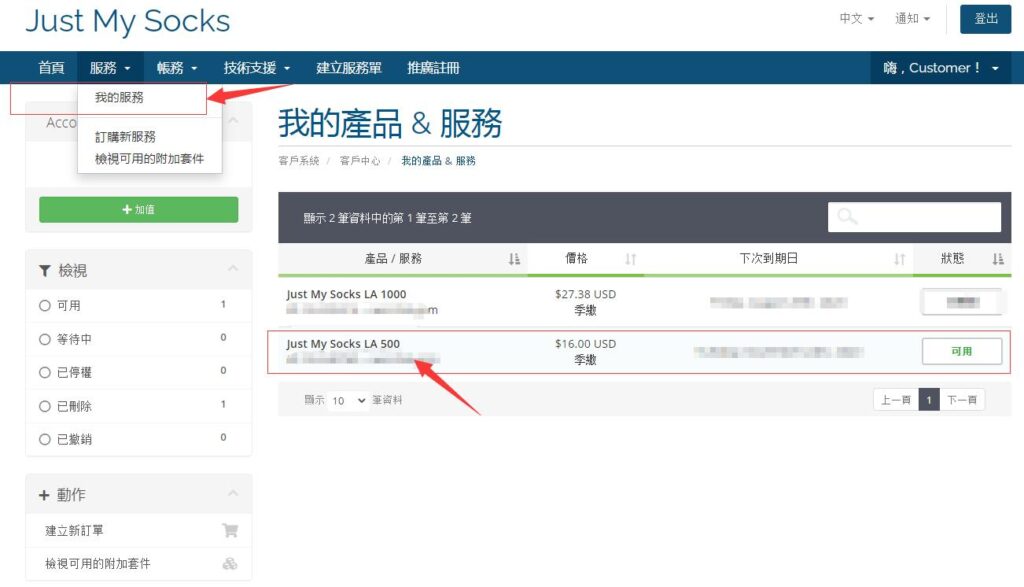This screenshot has width=1024, height=587.
Task: Select the 已刪除 filter radio button
Action: tap(44, 406)
